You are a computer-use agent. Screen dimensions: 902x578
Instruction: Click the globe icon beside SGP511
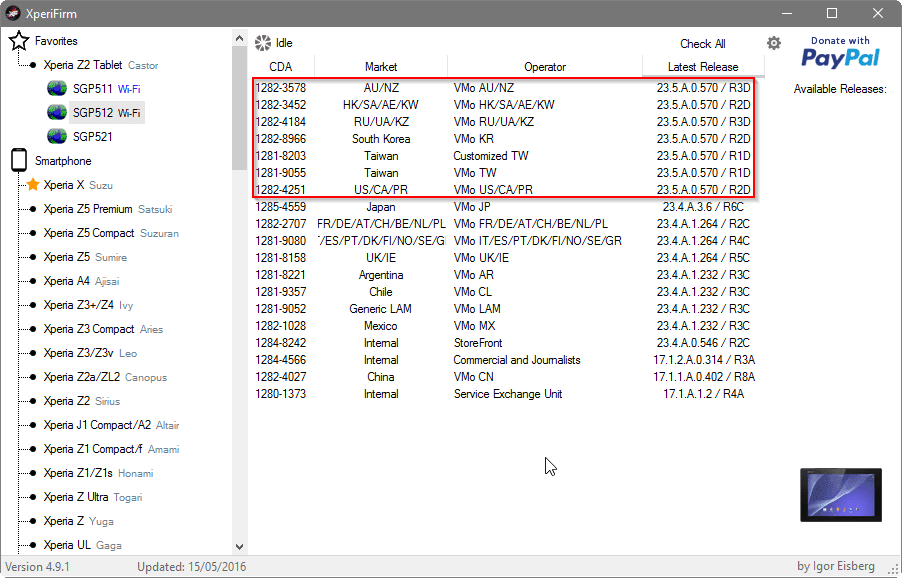pyautogui.click(x=57, y=89)
